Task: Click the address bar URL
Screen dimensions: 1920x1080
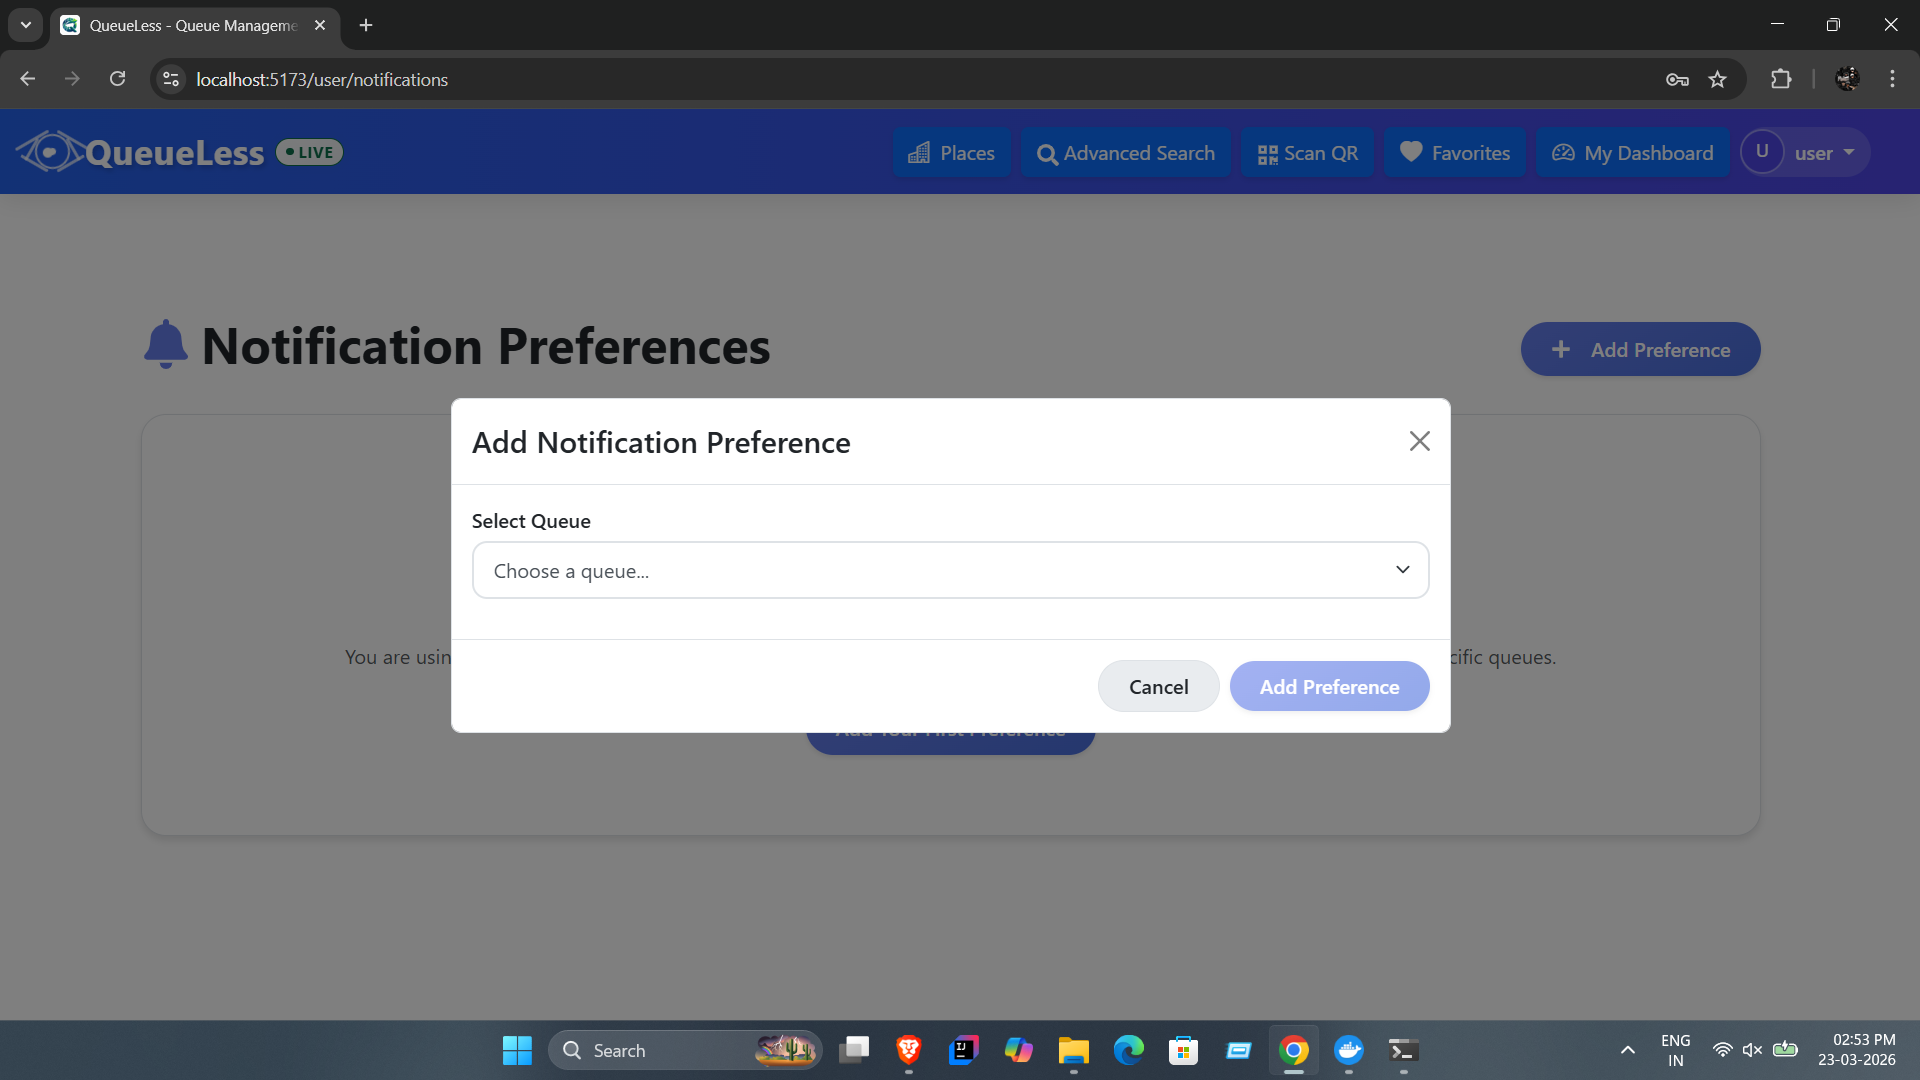Action: (x=322, y=79)
